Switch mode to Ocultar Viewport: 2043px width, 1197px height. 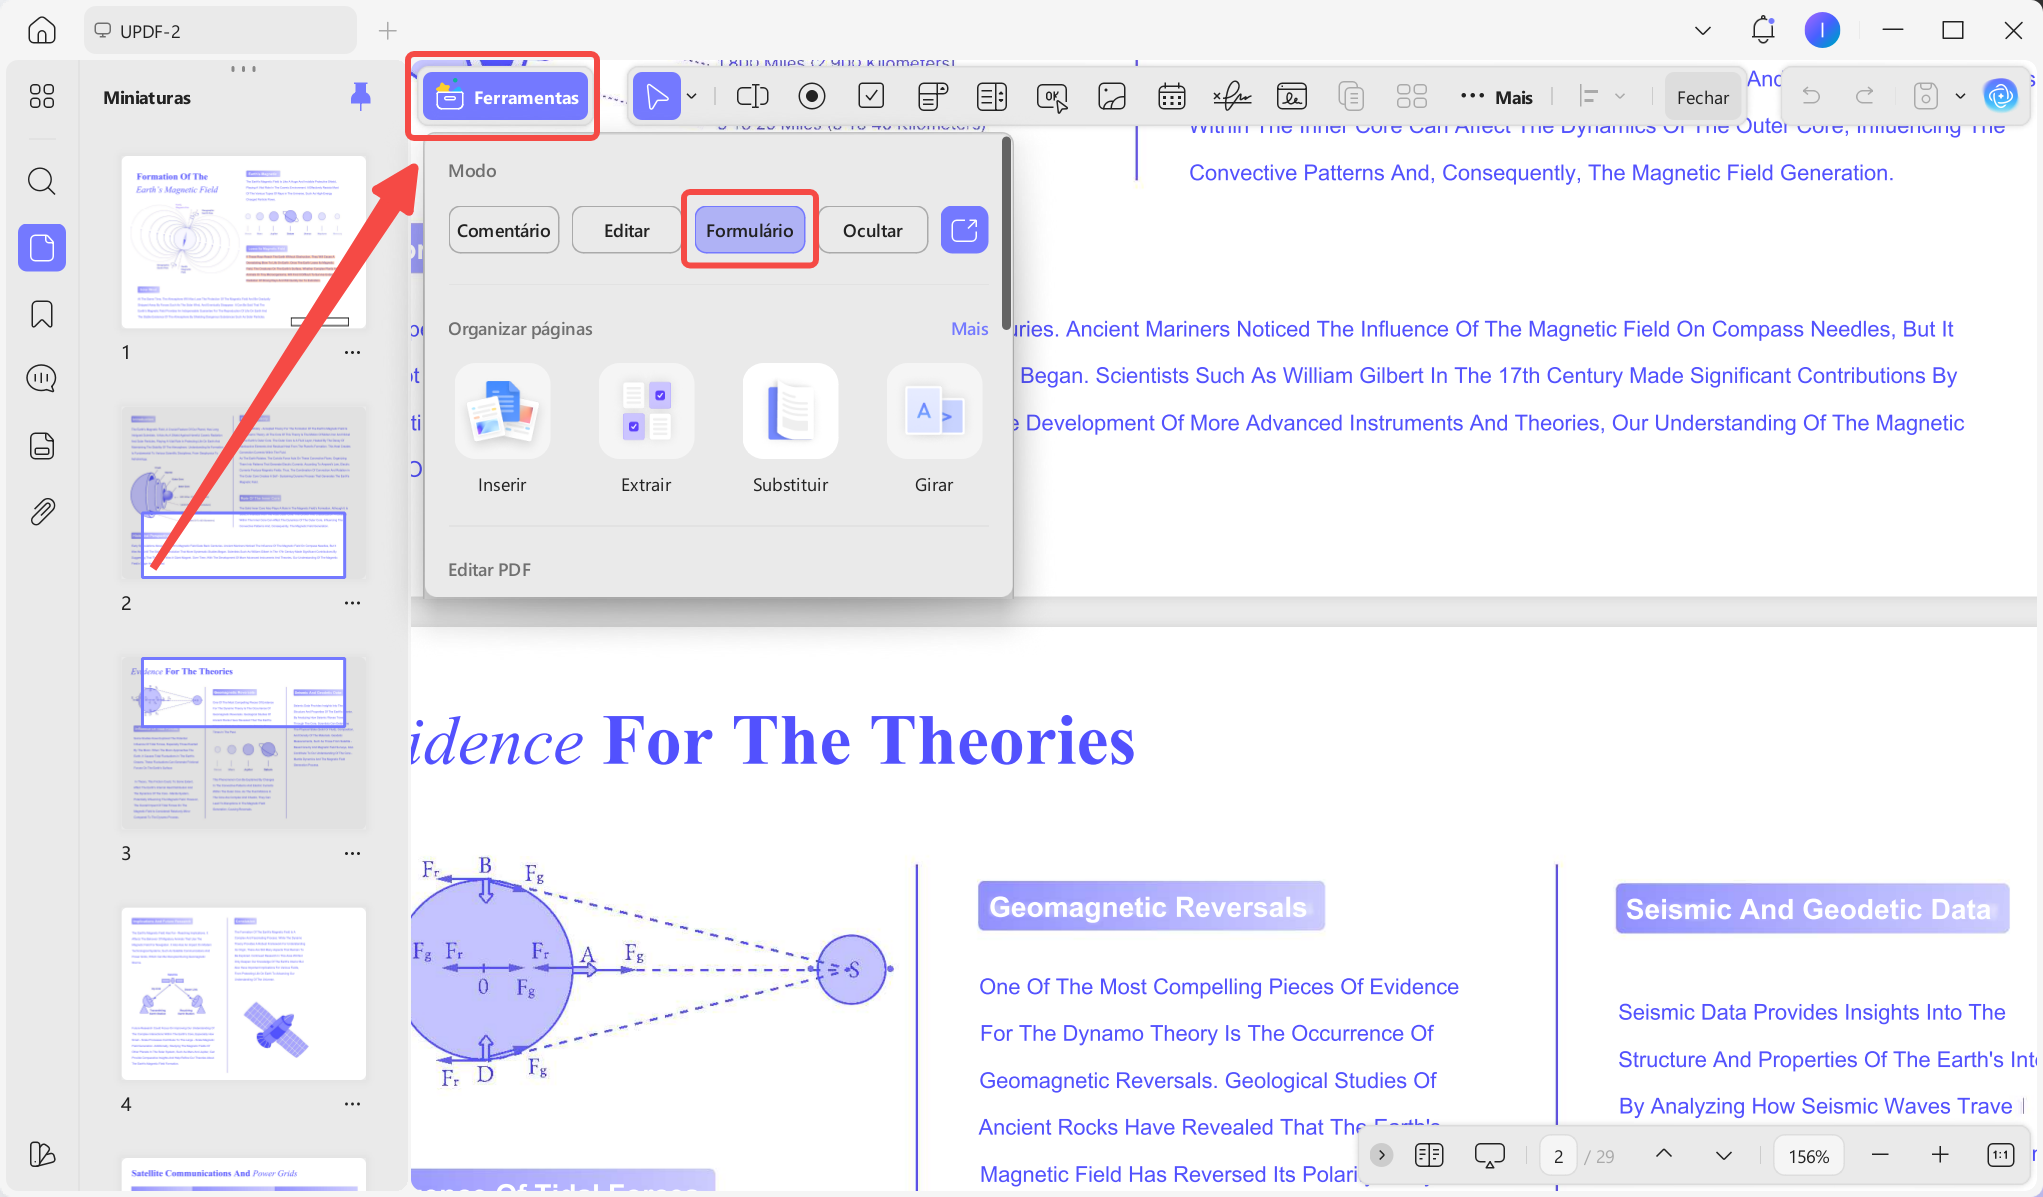pos(873,230)
